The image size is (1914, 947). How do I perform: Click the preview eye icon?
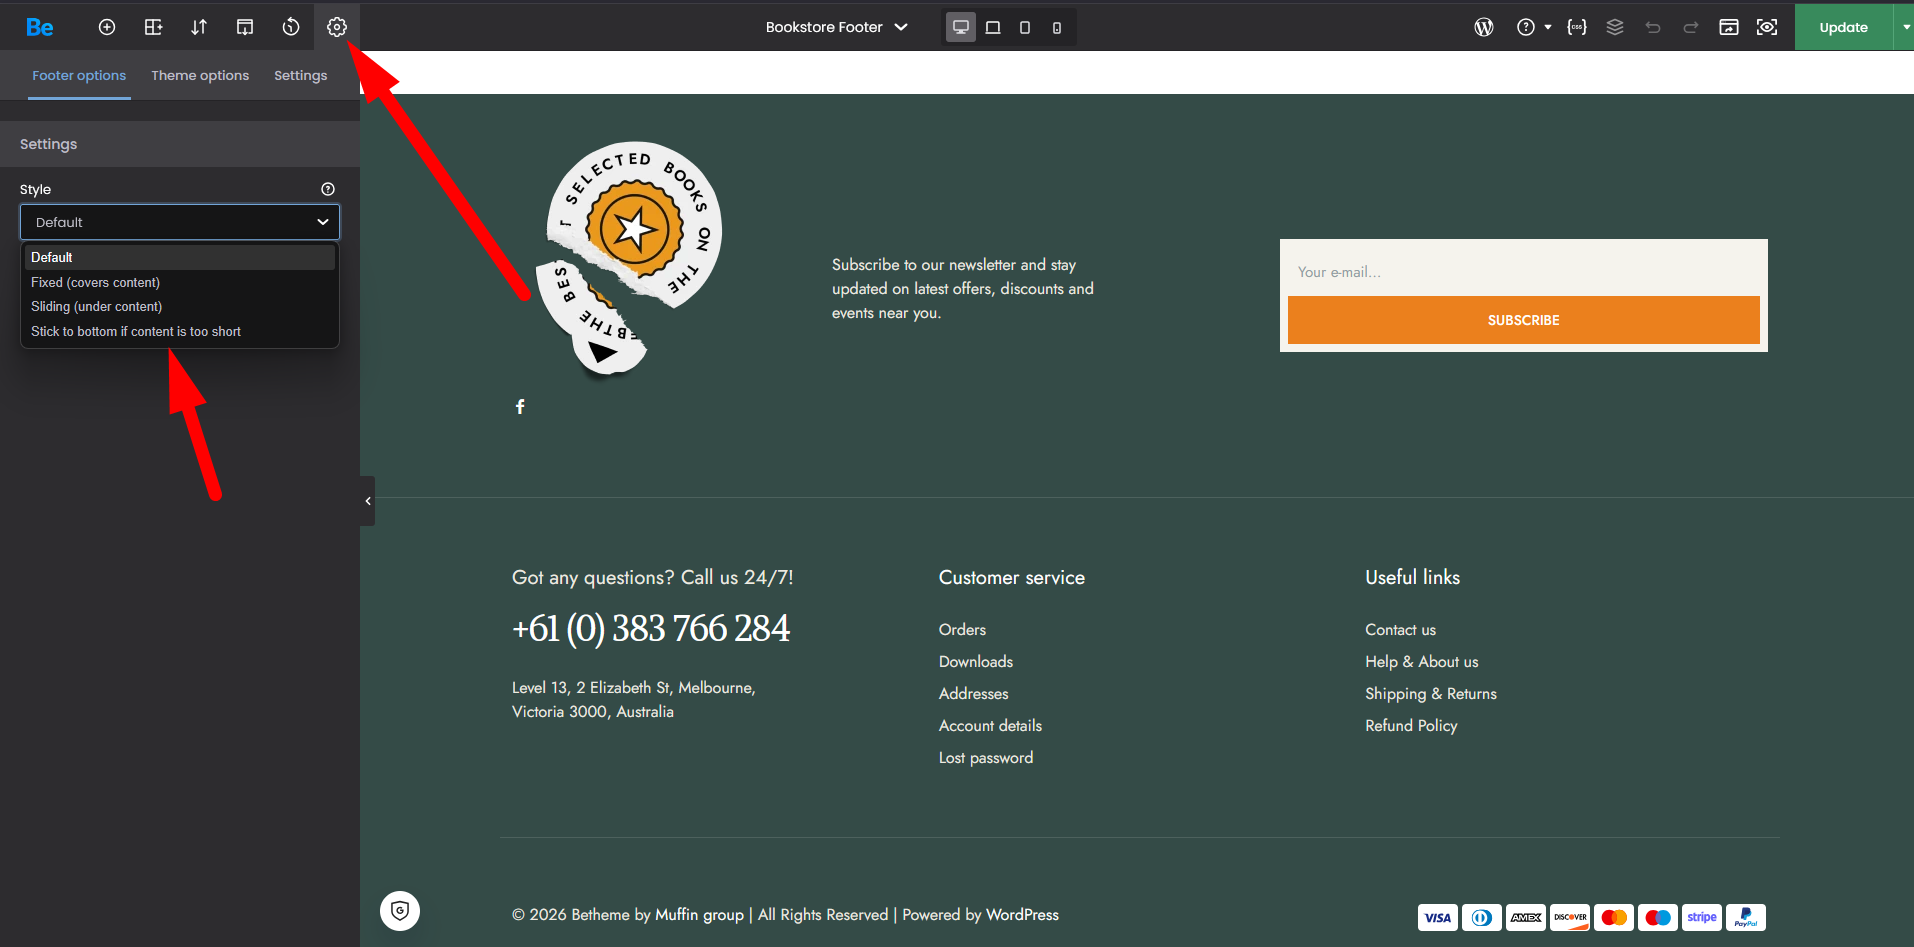point(1767,27)
